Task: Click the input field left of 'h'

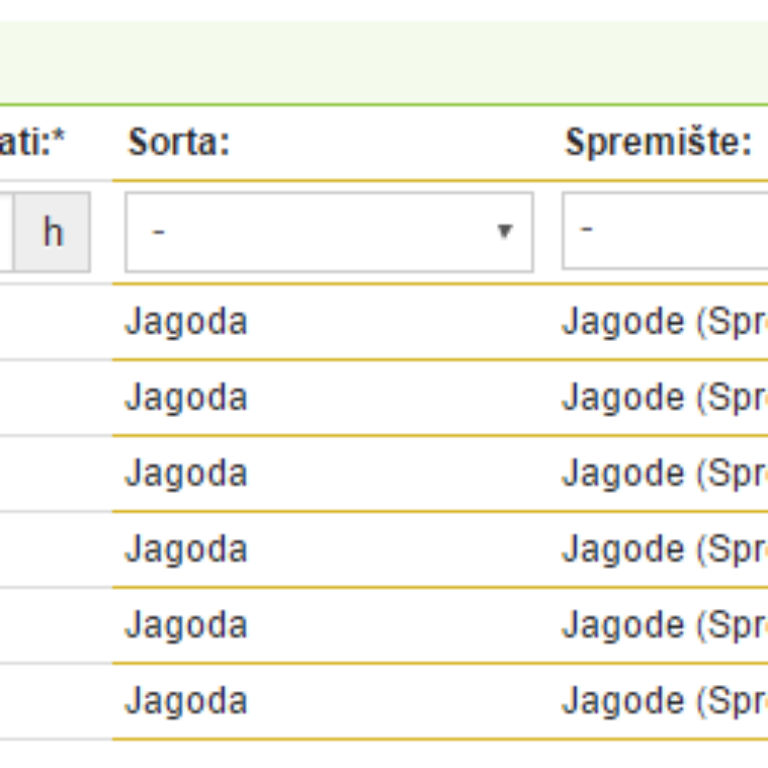Action: [x=6, y=232]
